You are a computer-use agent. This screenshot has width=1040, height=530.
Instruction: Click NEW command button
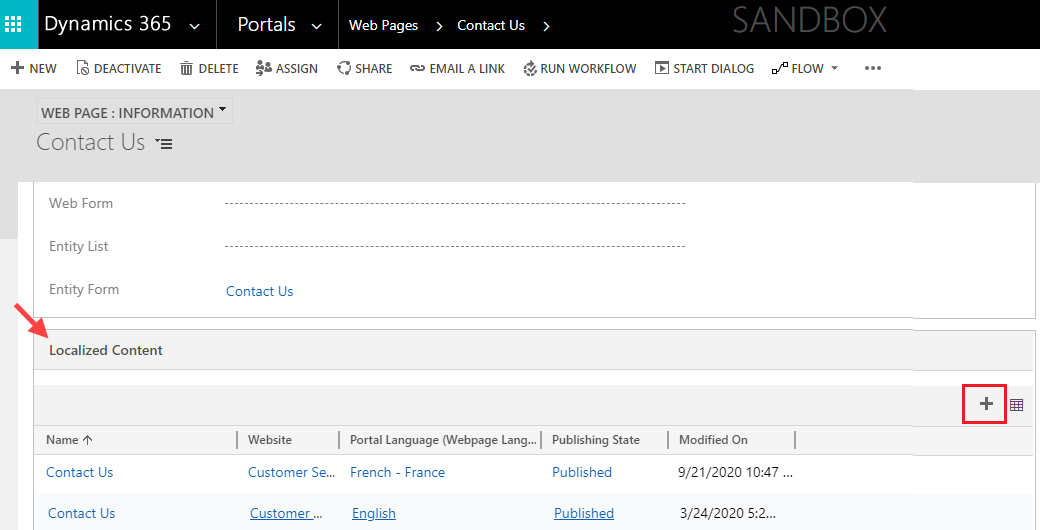tap(34, 68)
